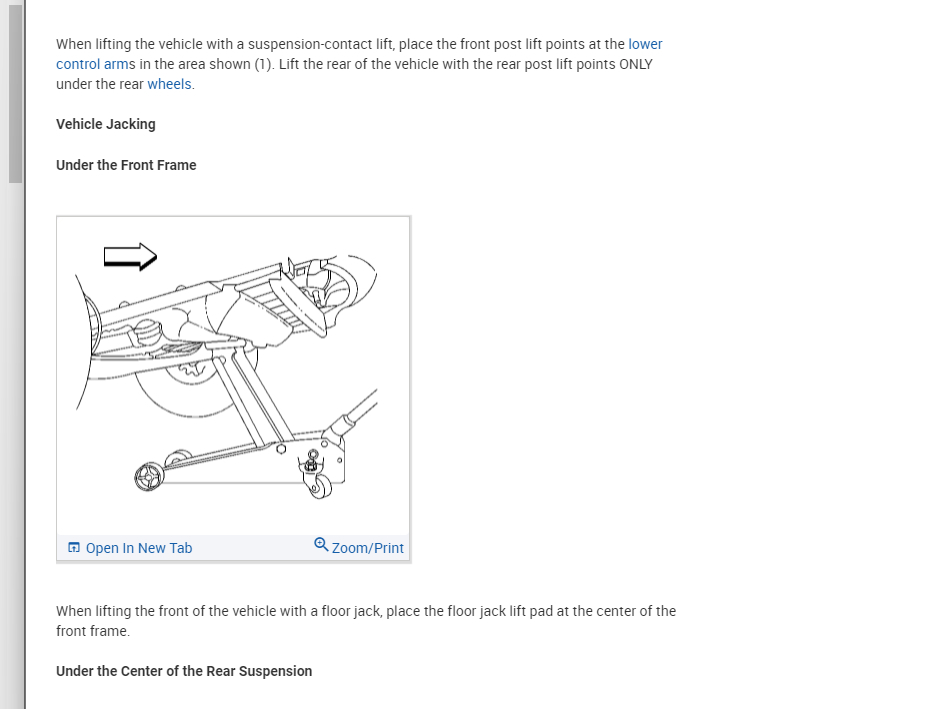Click the direction arrow in the diagram
Screen dimensions: 952x709
tap(131, 257)
